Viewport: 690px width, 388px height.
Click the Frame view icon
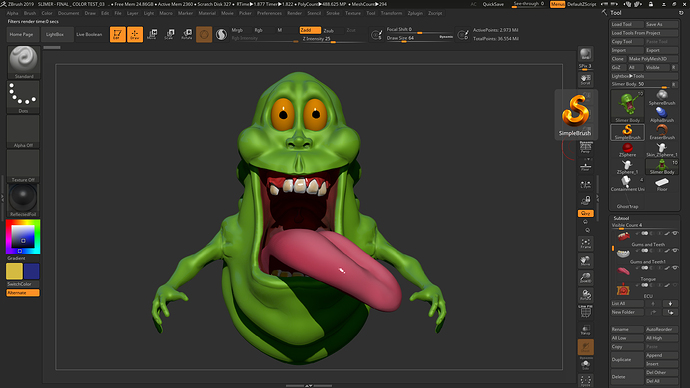(585, 243)
